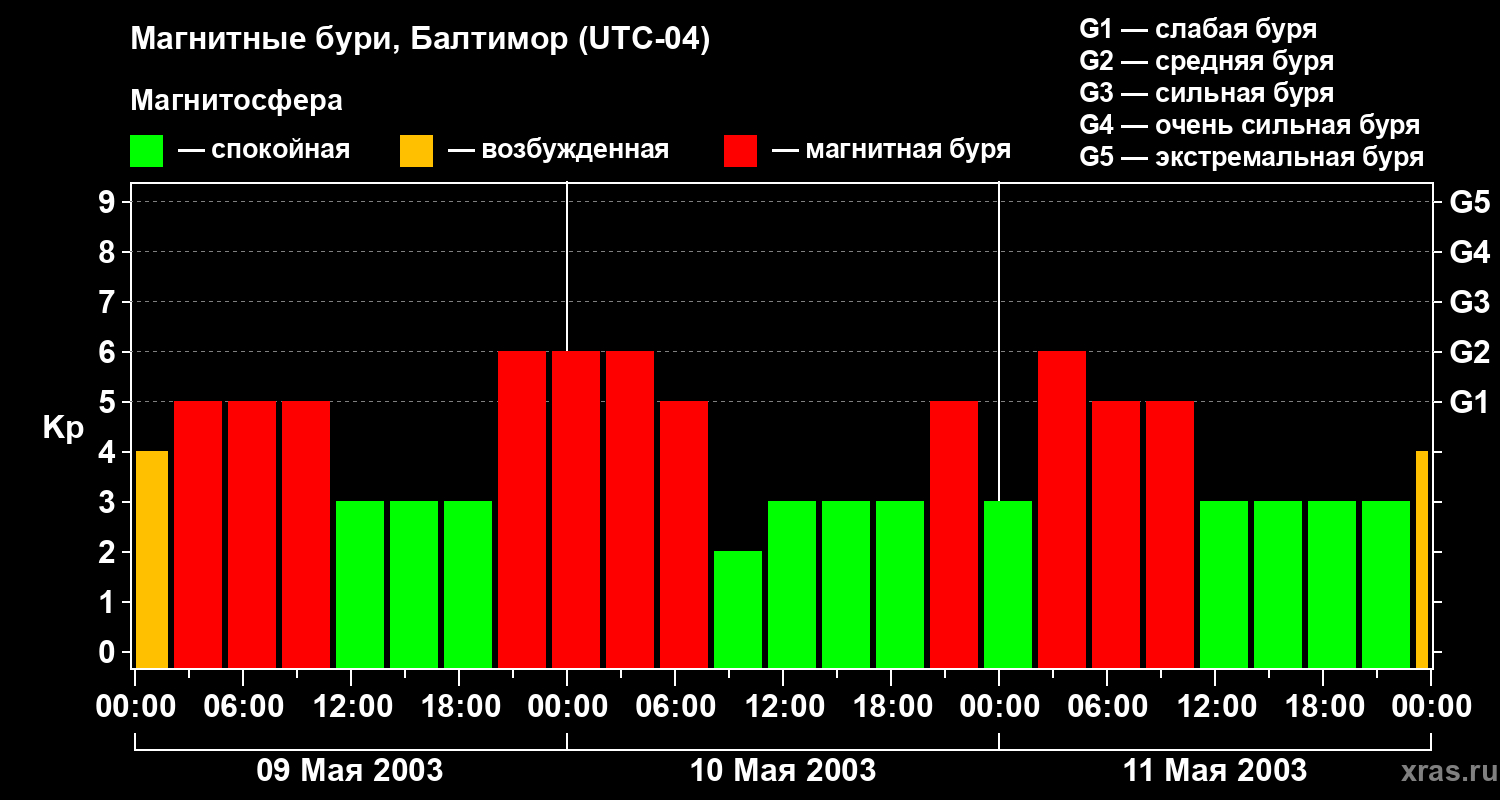The image size is (1500, 800).
Task: Click the yellow 'возбужденная' legend swatch
Action: (x=416, y=151)
